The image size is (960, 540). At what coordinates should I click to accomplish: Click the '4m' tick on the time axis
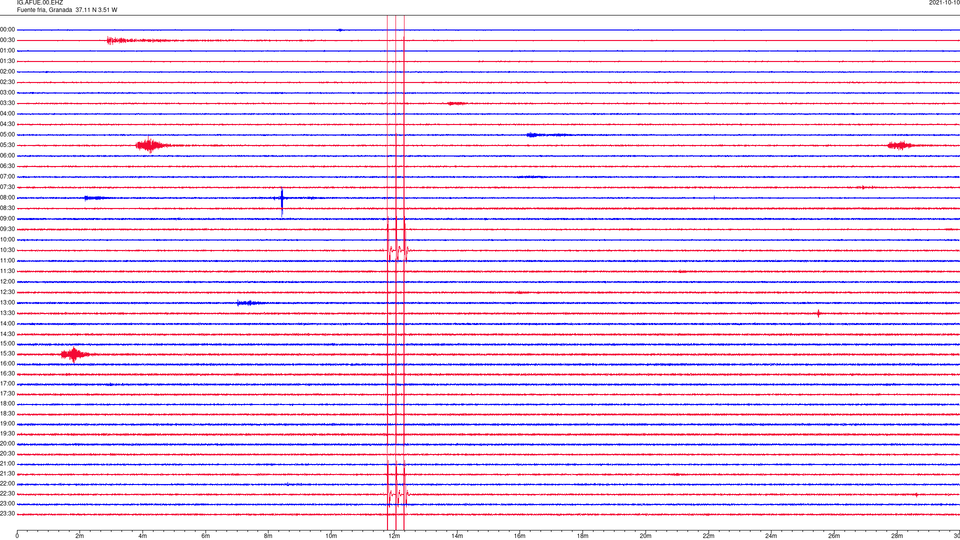pyautogui.click(x=143, y=536)
